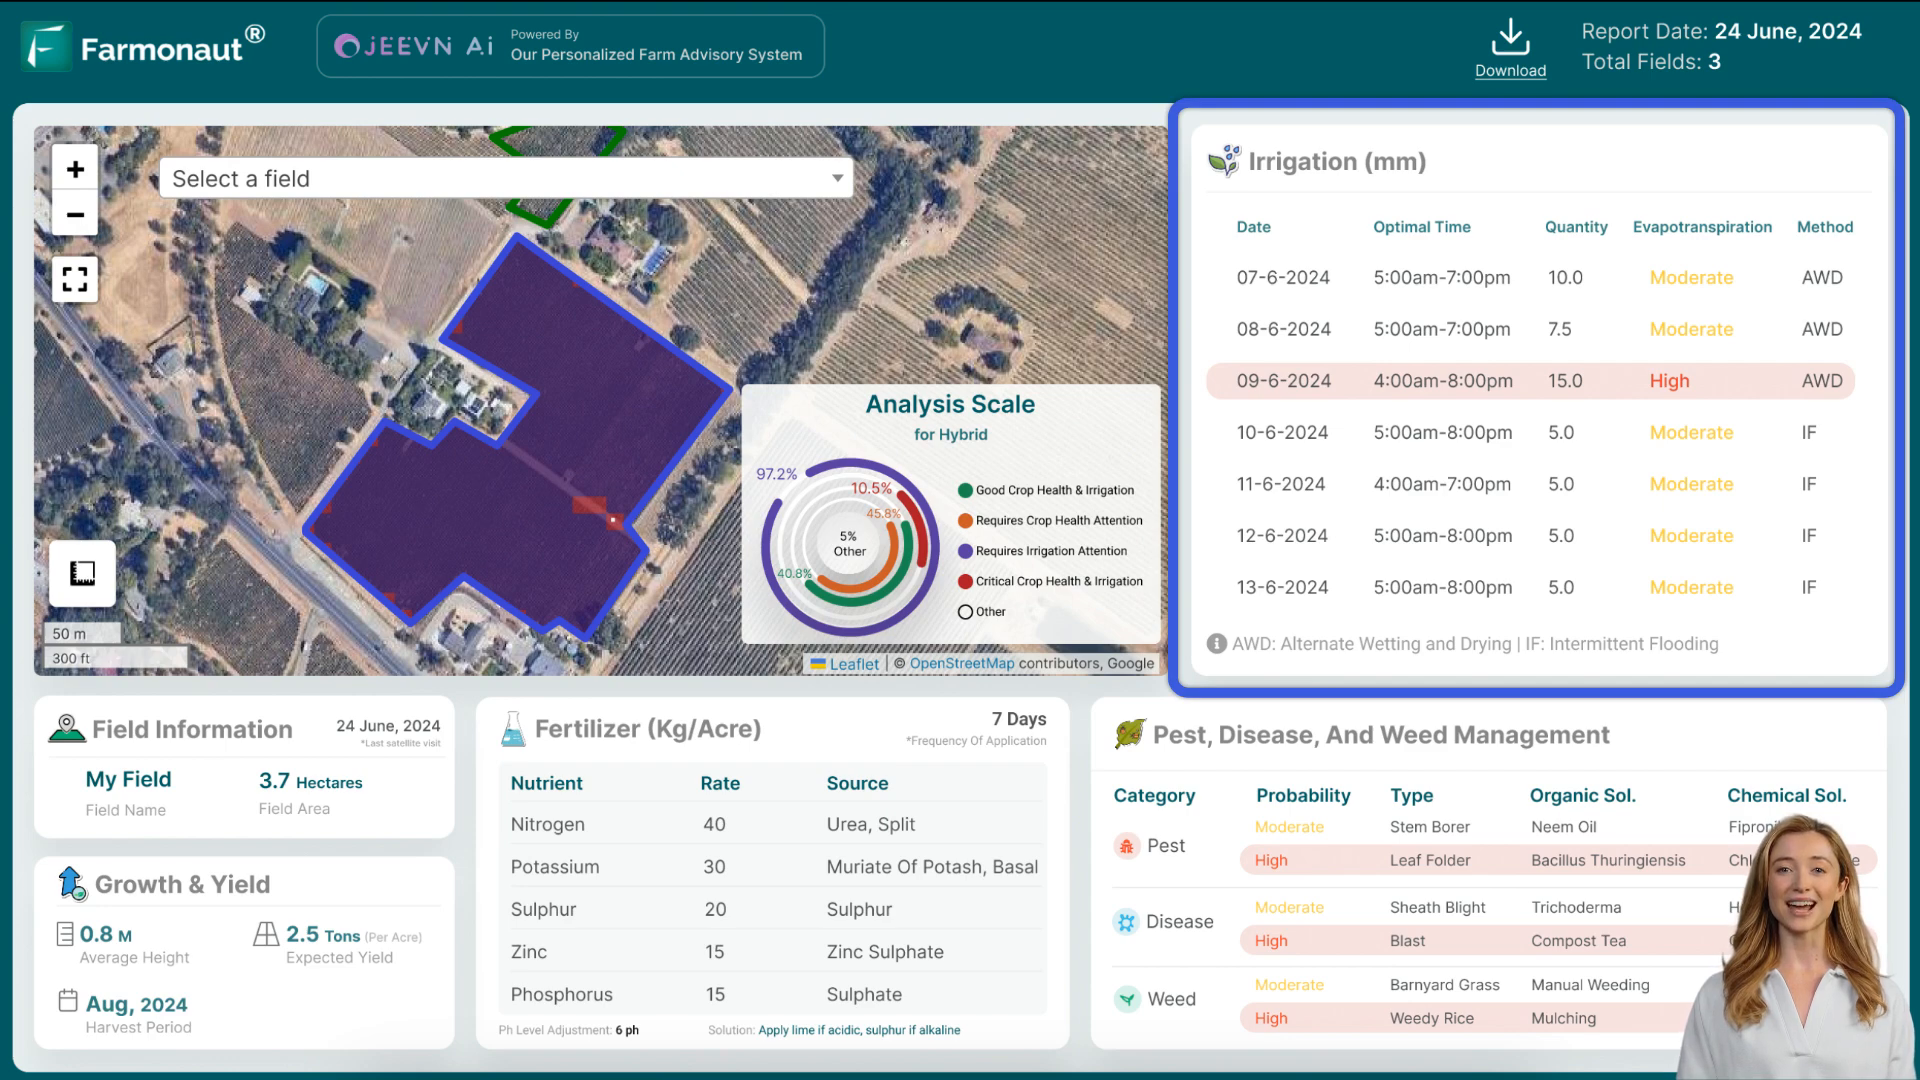Select the 09-6-2024 high evapotranspiration row
Screen dimensions: 1920x1080
coord(1535,380)
